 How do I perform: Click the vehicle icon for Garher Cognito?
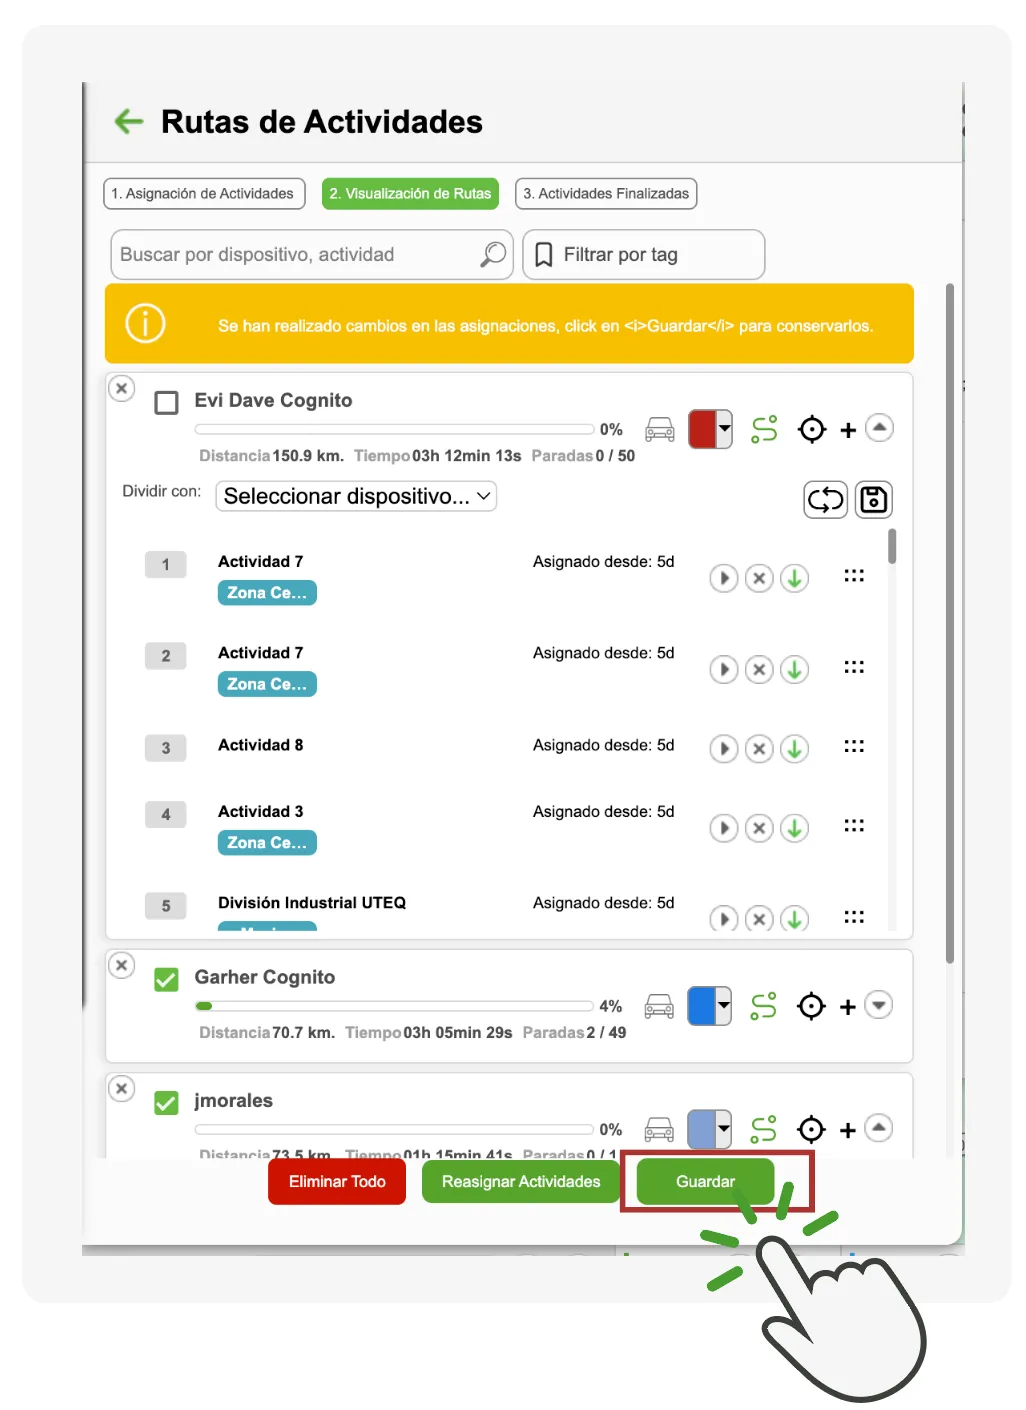pos(659,1006)
